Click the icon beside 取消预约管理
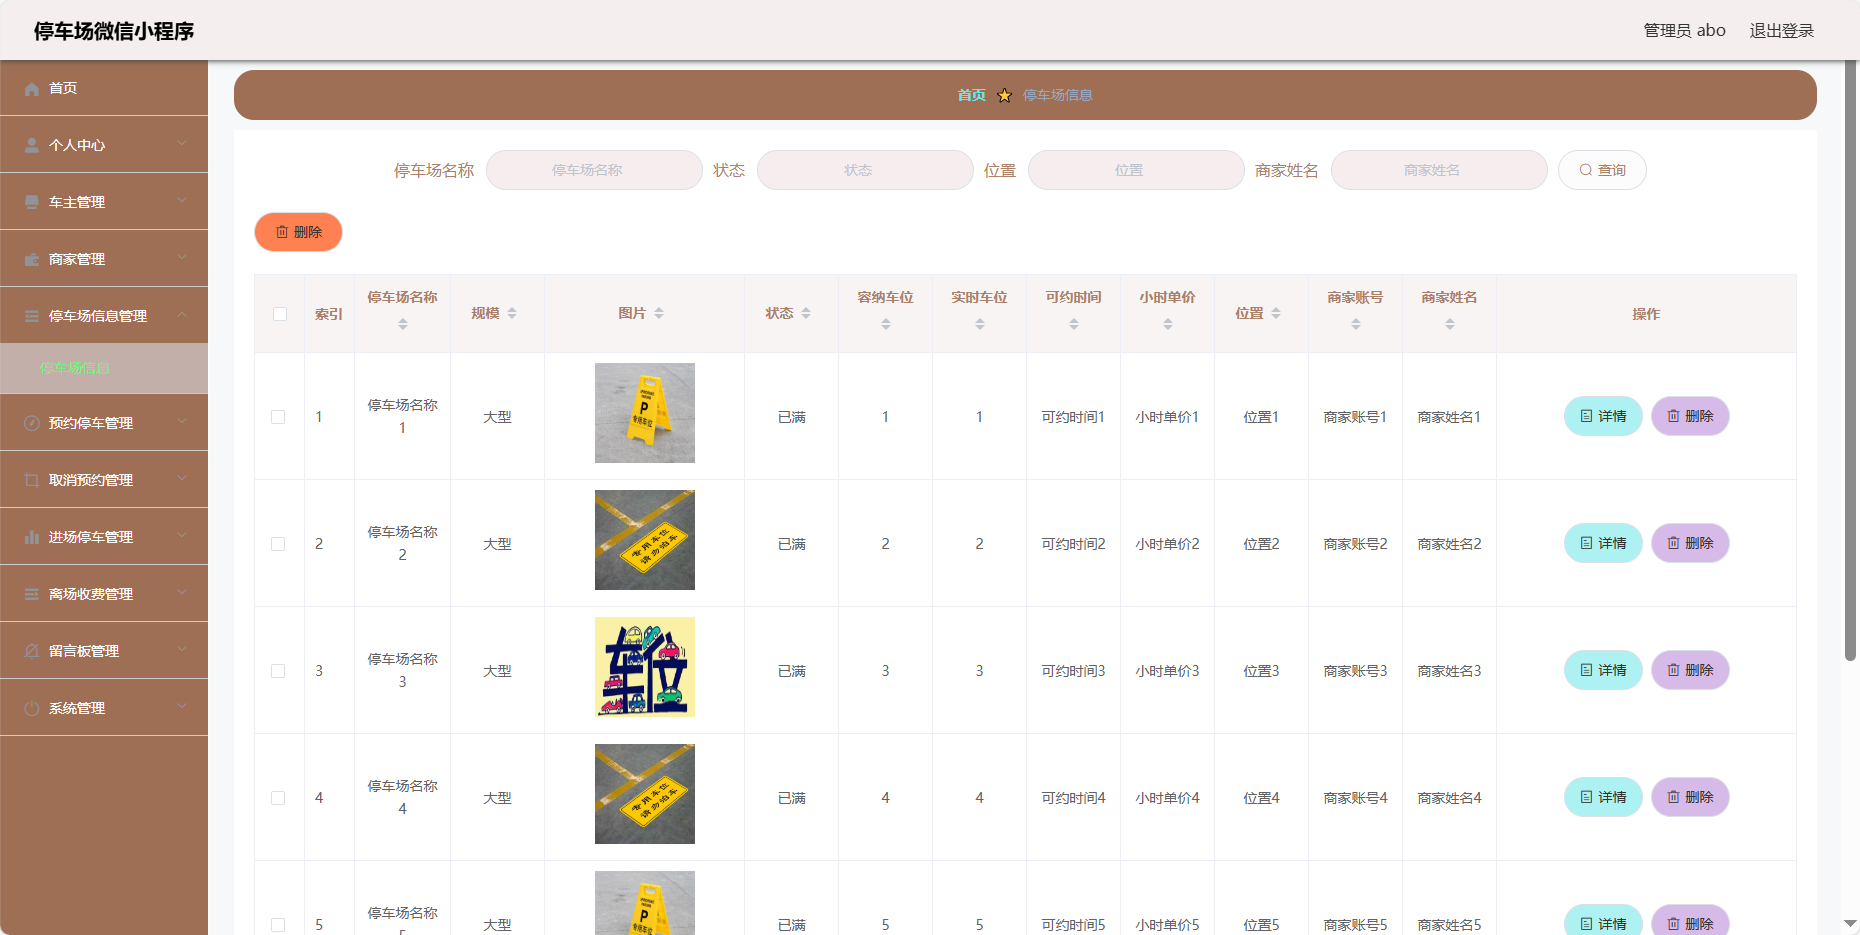Viewport: 1860px width, 935px height. [32, 481]
